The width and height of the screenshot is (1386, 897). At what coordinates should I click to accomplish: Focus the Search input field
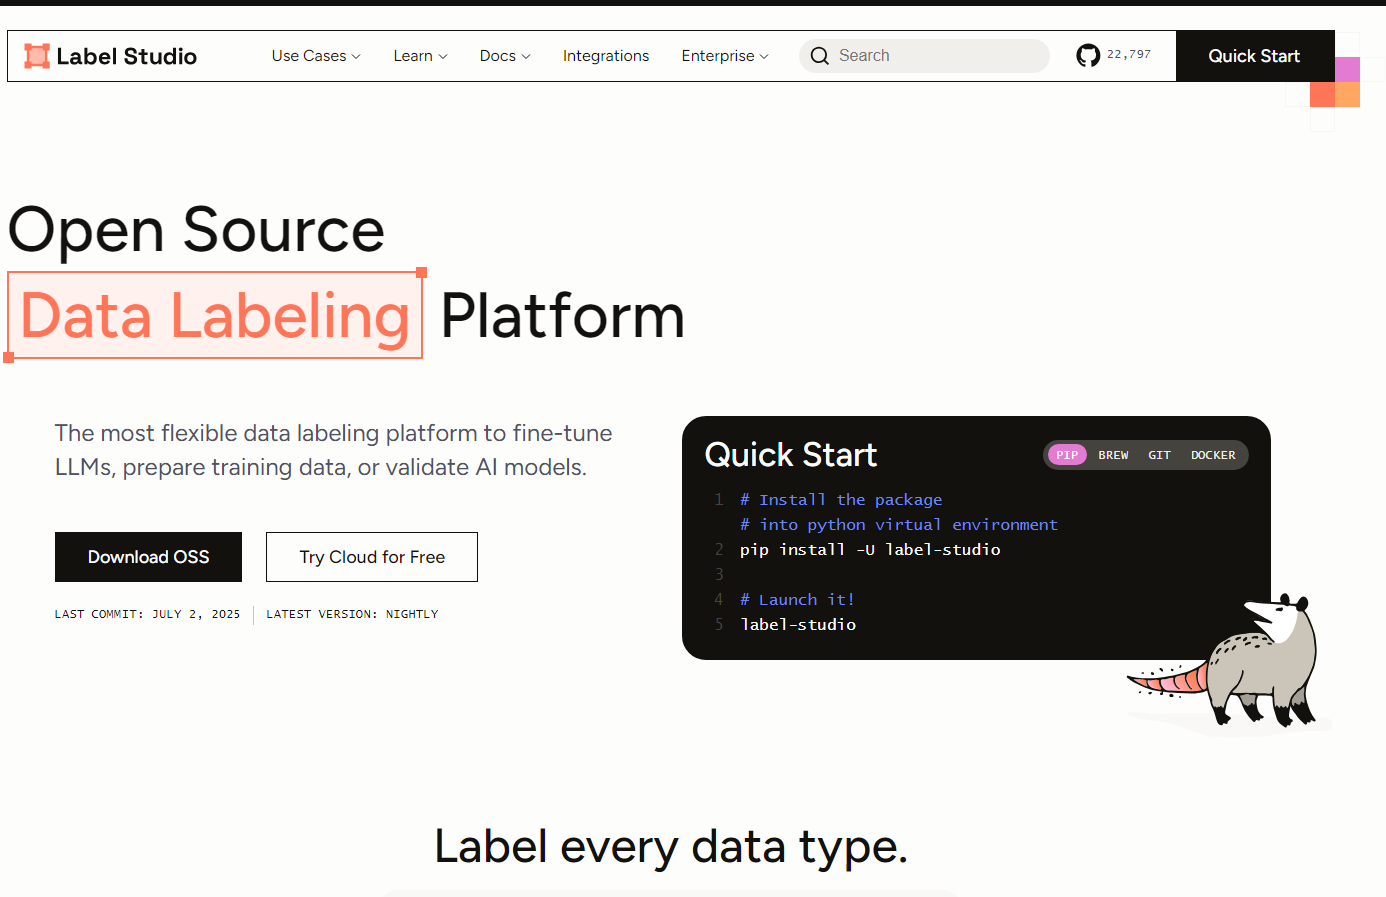[924, 56]
